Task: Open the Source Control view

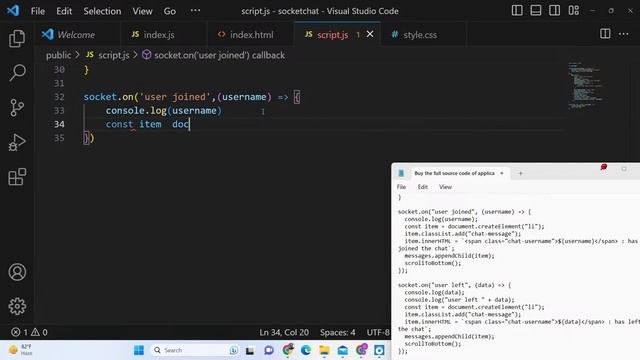Action: pos(17,108)
